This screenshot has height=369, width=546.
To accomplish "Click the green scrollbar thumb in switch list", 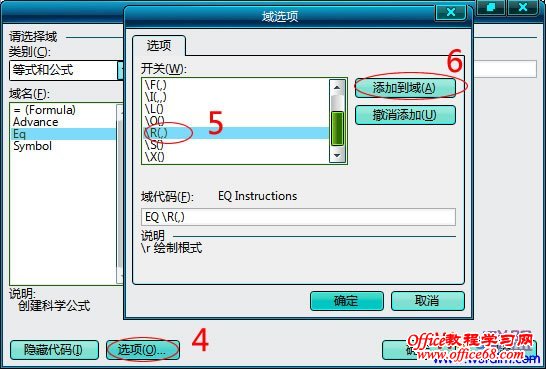I will (337, 128).
